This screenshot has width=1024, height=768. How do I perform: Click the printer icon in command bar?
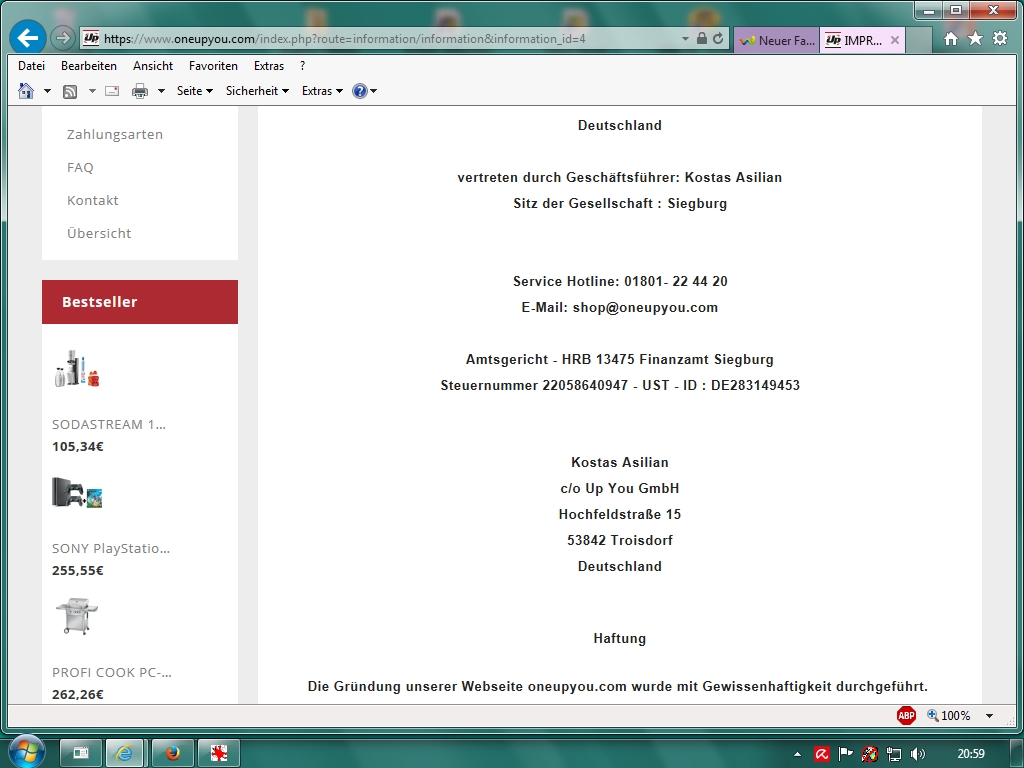tap(140, 91)
